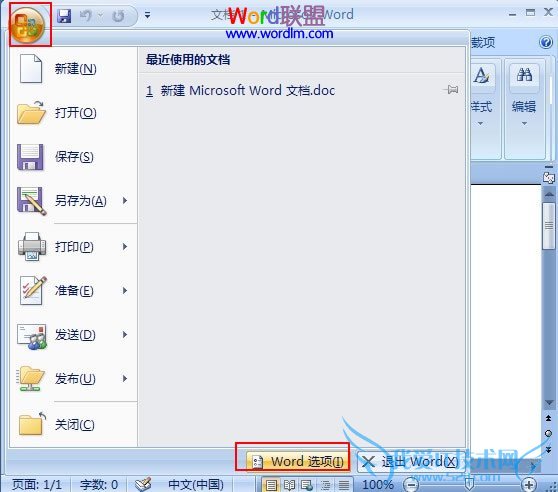Click the 100% zoom level button
This screenshot has height=492, width=558.
tap(378, 484)
